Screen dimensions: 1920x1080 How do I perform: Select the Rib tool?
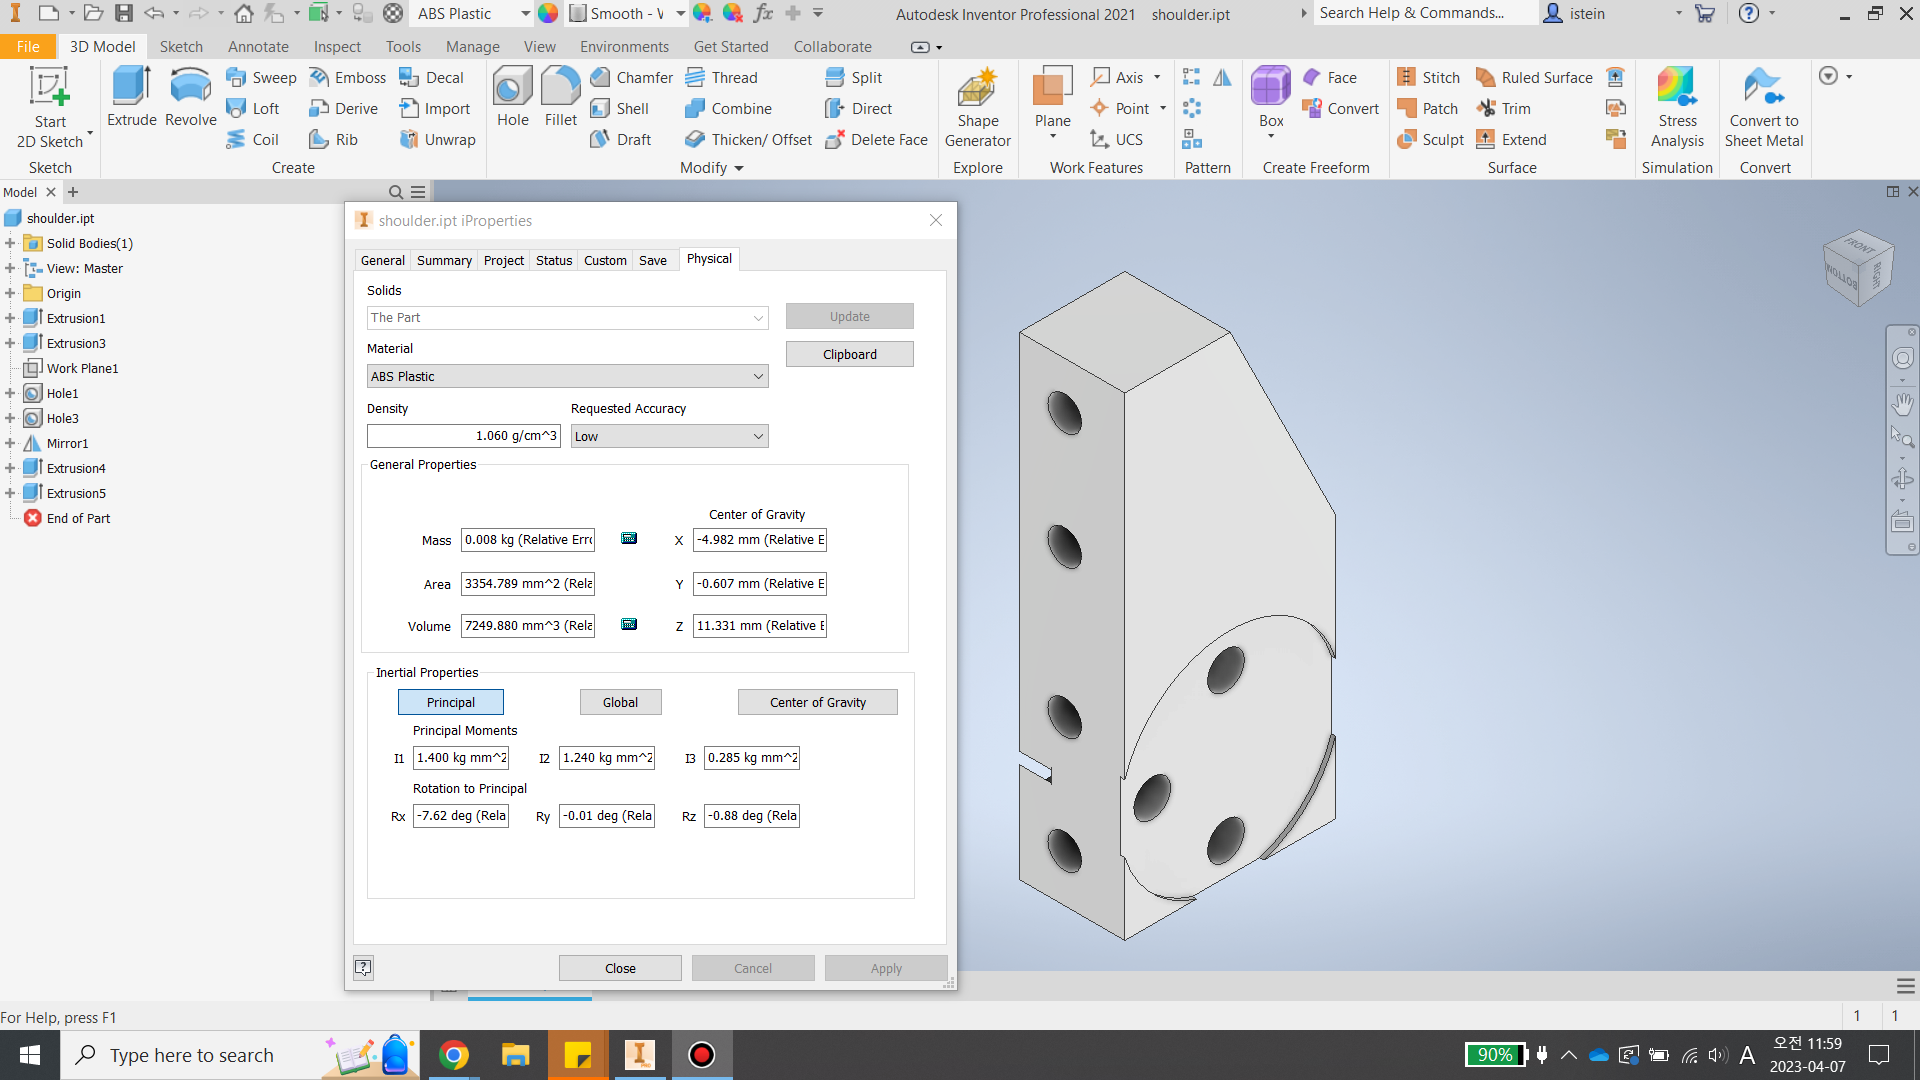[x=333, y=139]
